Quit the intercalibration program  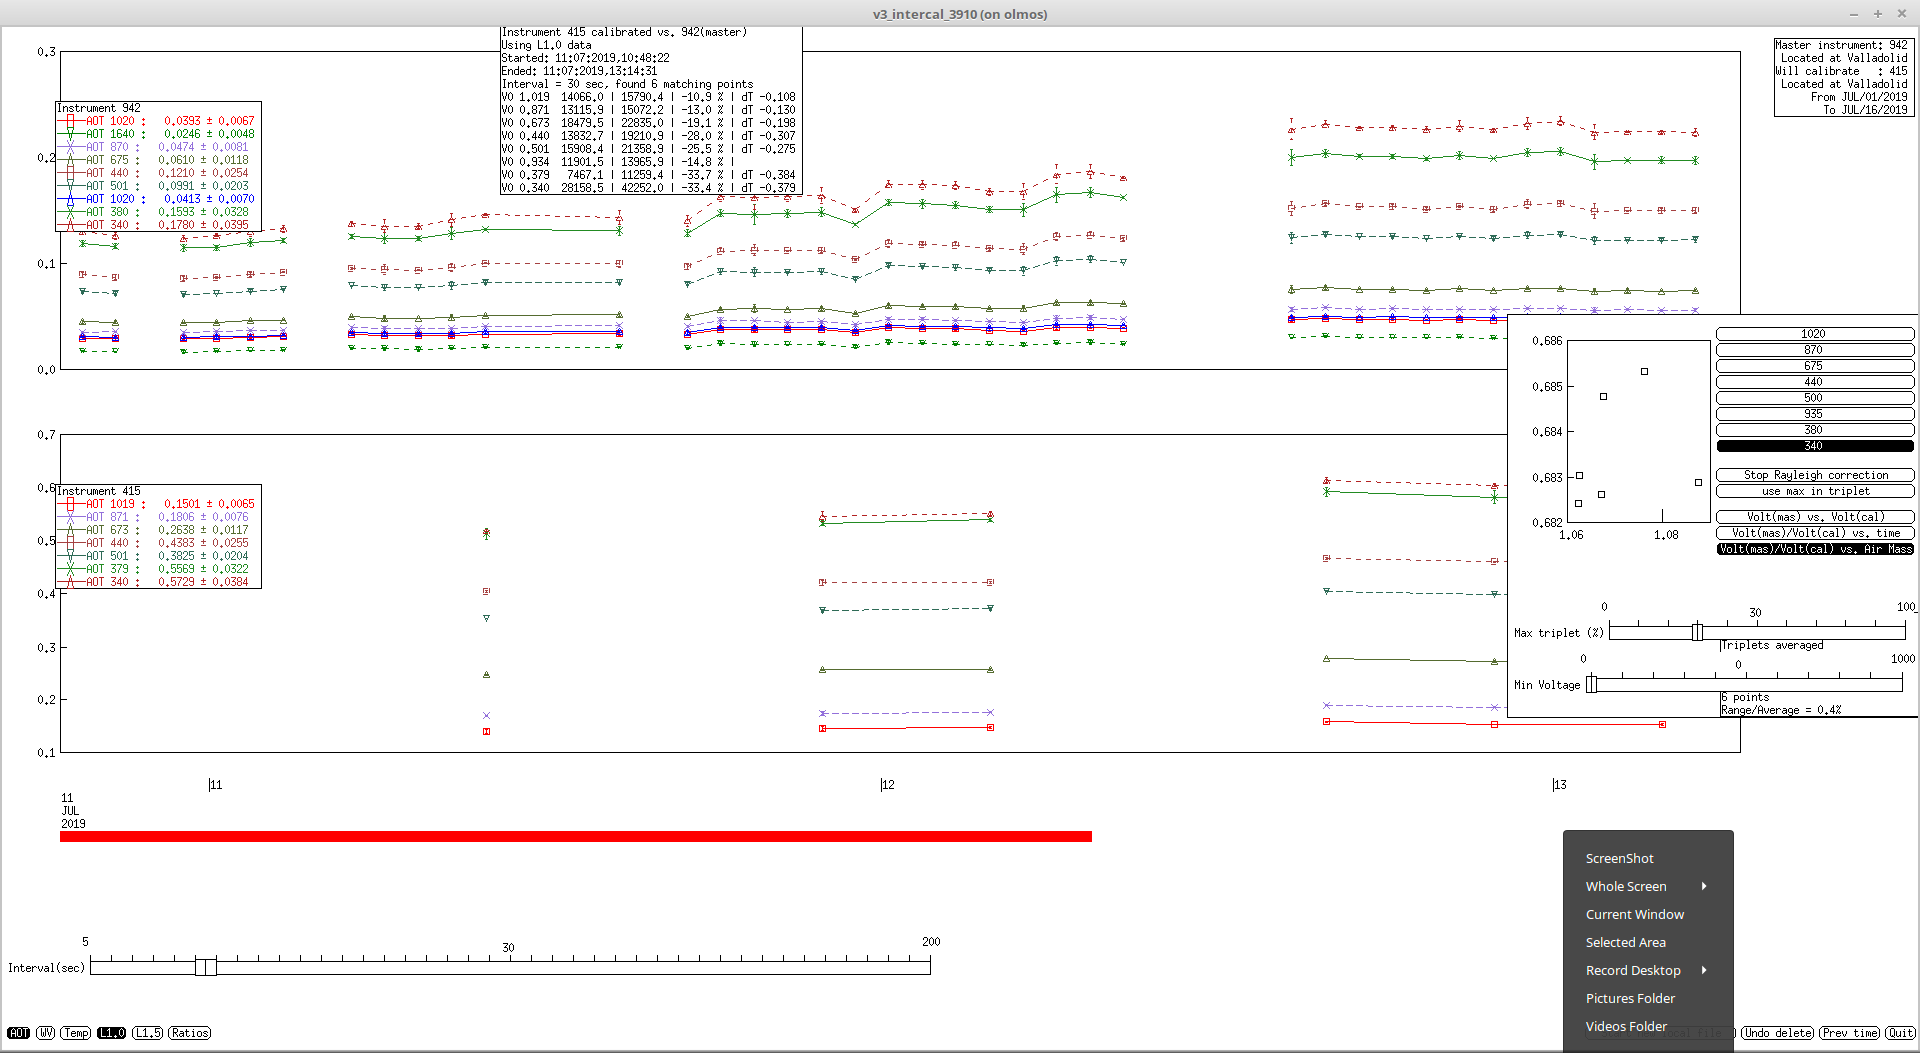click(x=1901, y=1033)
